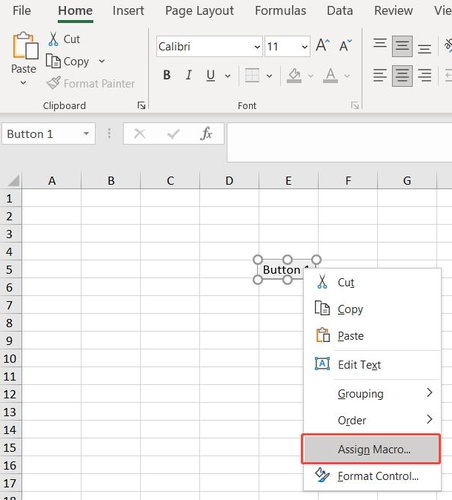The height and width of the screenshot is (500, 452).
Task: Click the Format Painter brush
Action: pyautogui.click(x=54, y=83)
